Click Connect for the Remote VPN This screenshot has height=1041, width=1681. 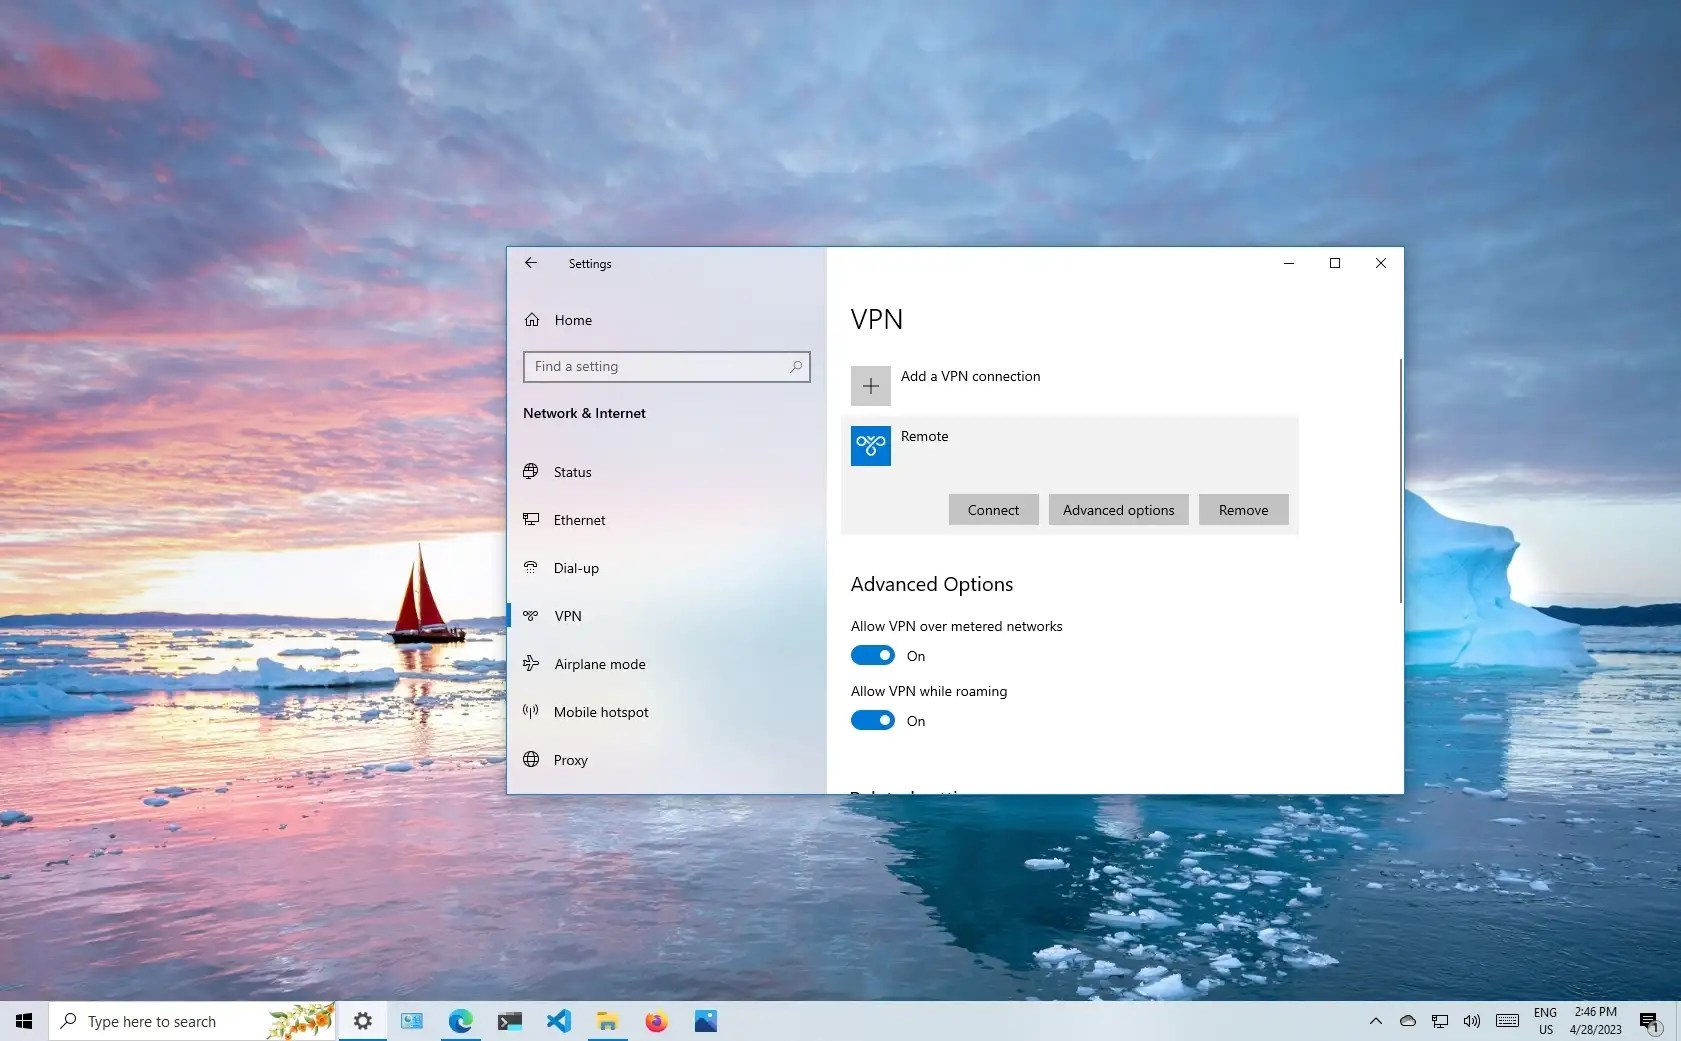pos(992,509)
